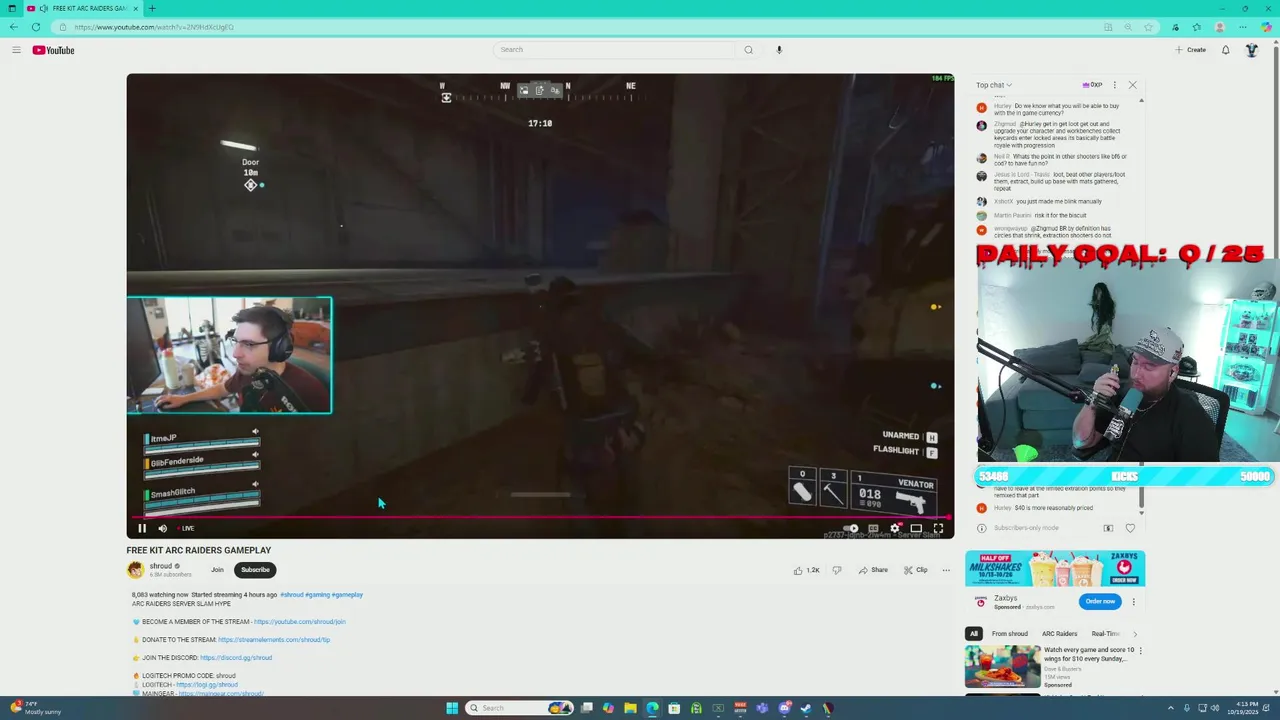Click the Zaxbys milkshakes ad banner
The height and width of the screenshot is (720, 1280).
point(1055,568)
